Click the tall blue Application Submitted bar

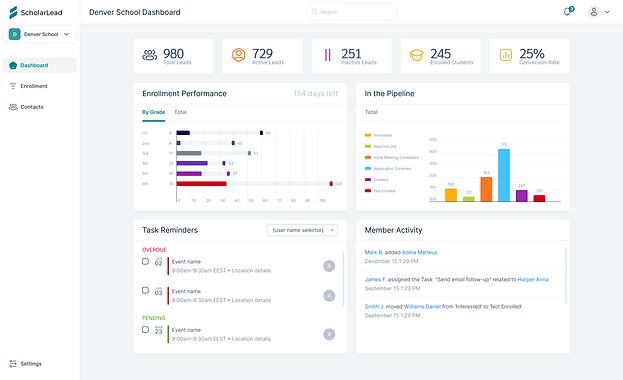[504, 175]
